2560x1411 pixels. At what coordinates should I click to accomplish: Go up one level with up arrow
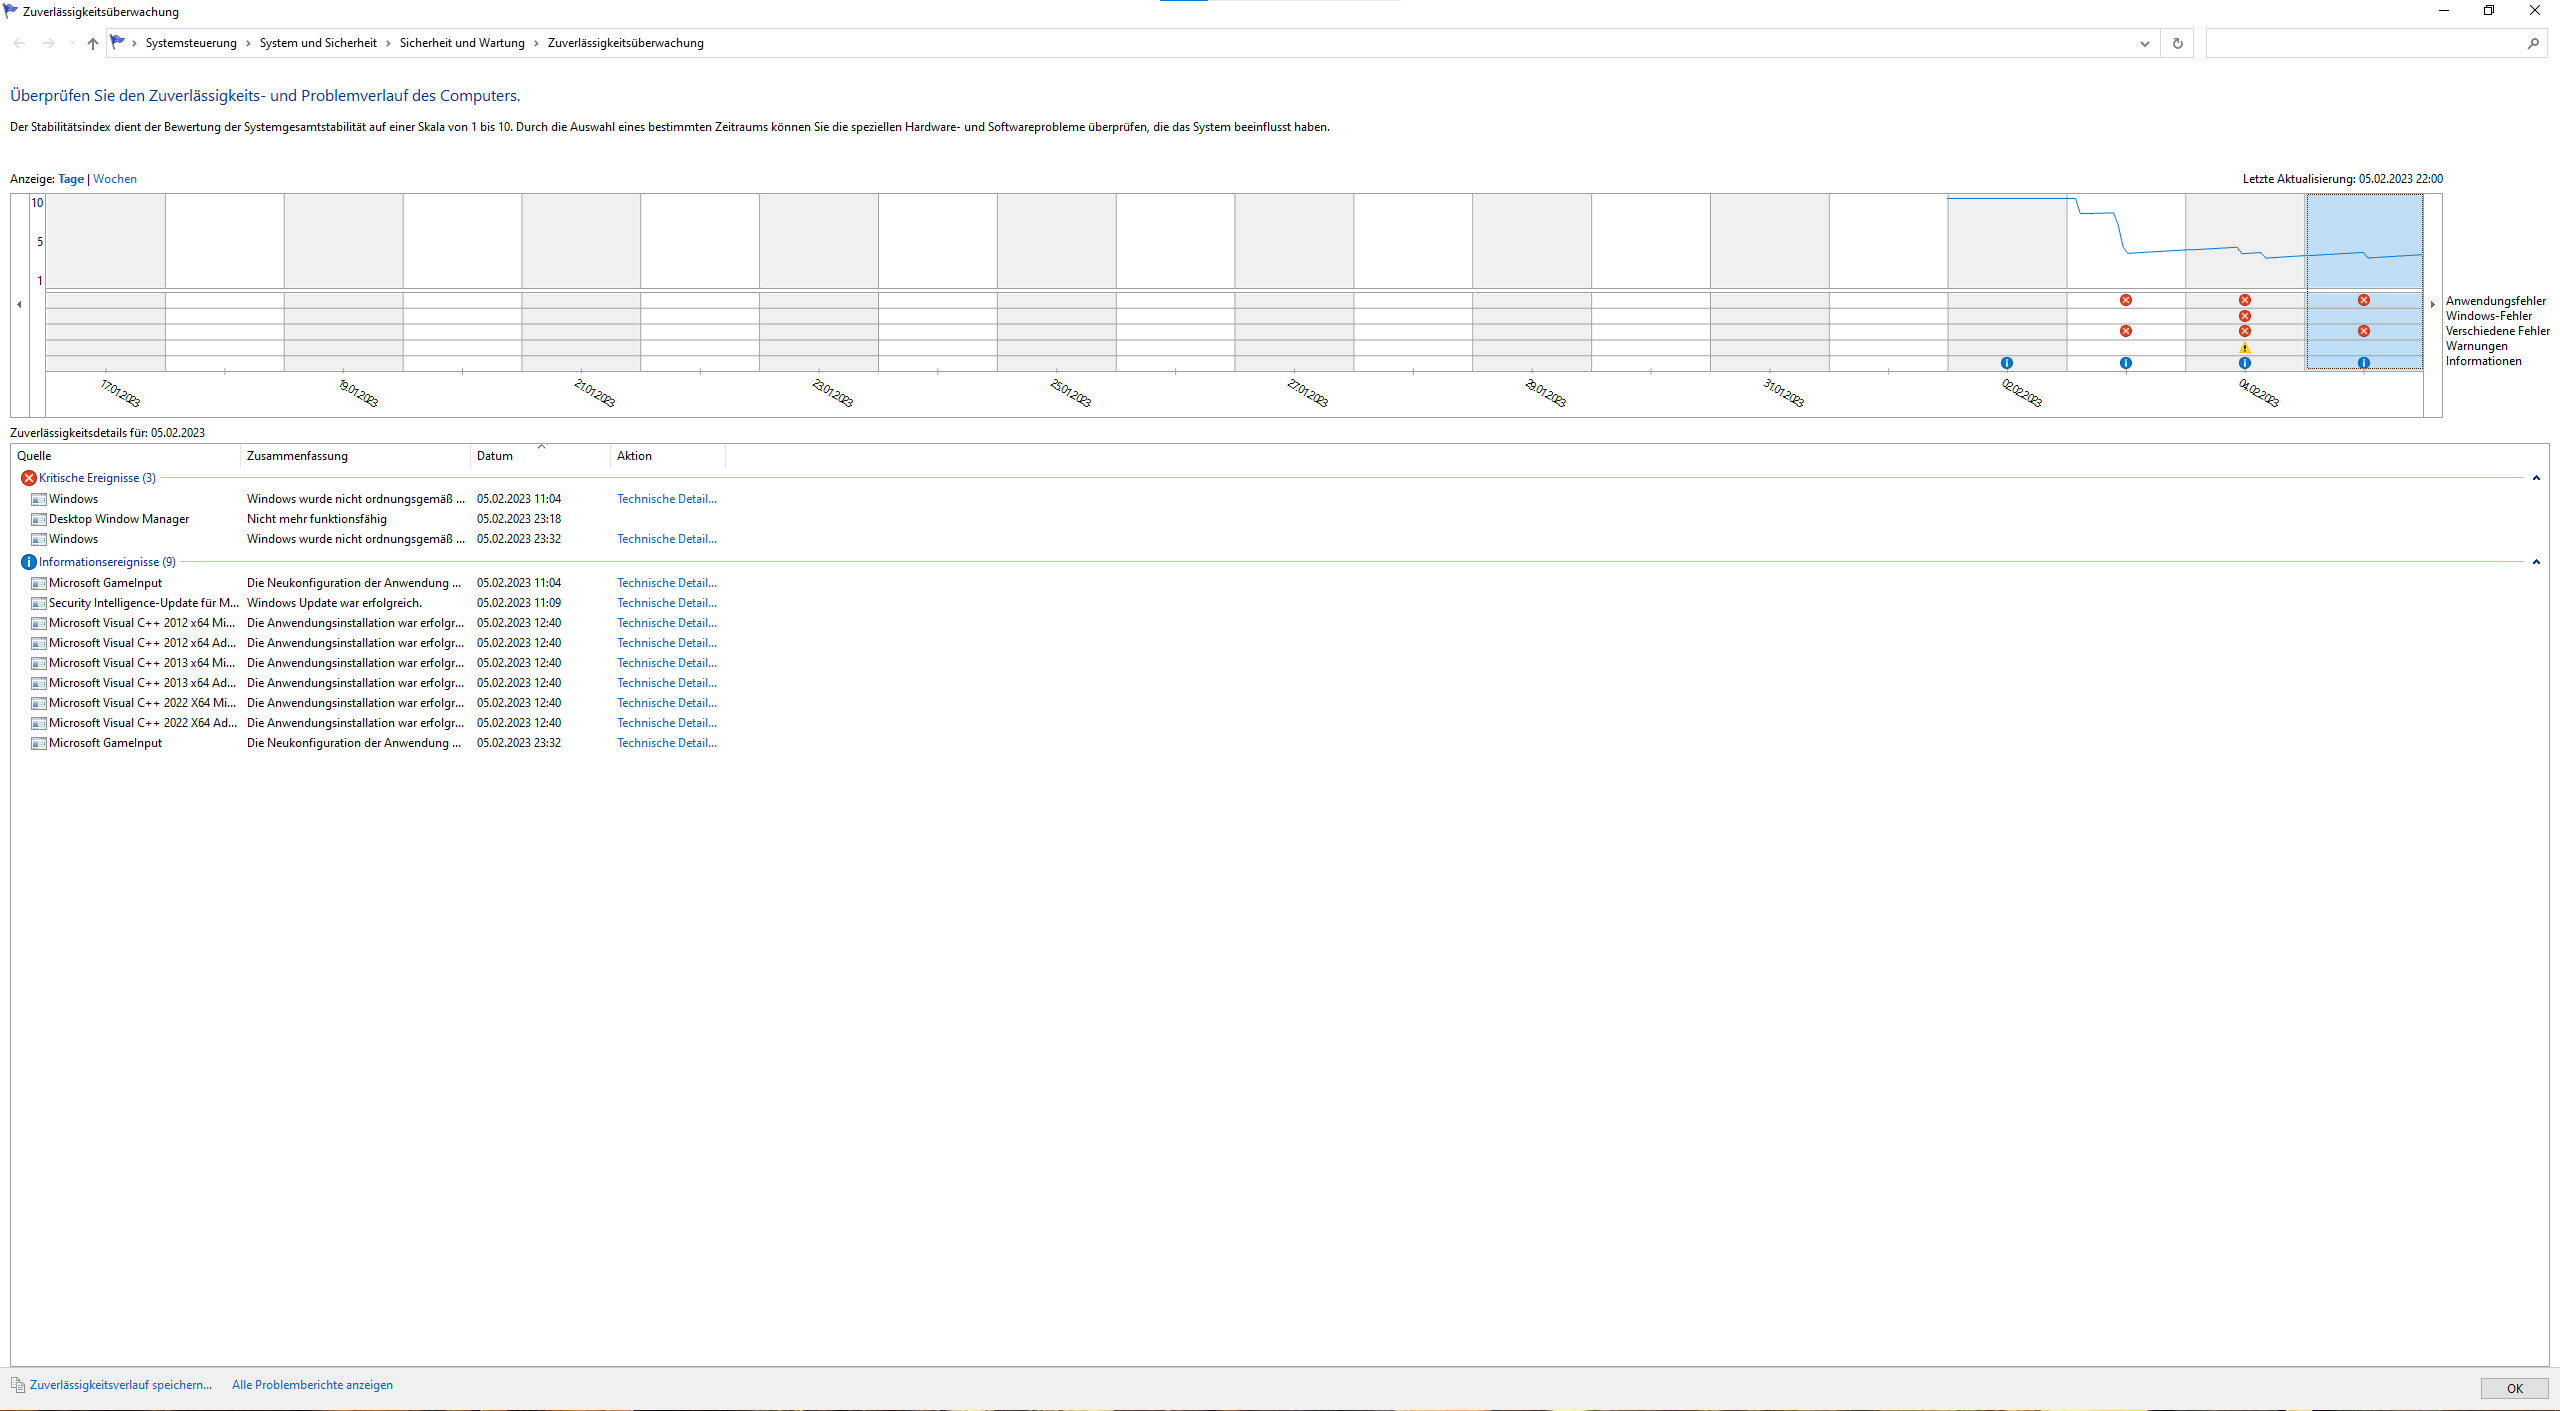point(93,43)
